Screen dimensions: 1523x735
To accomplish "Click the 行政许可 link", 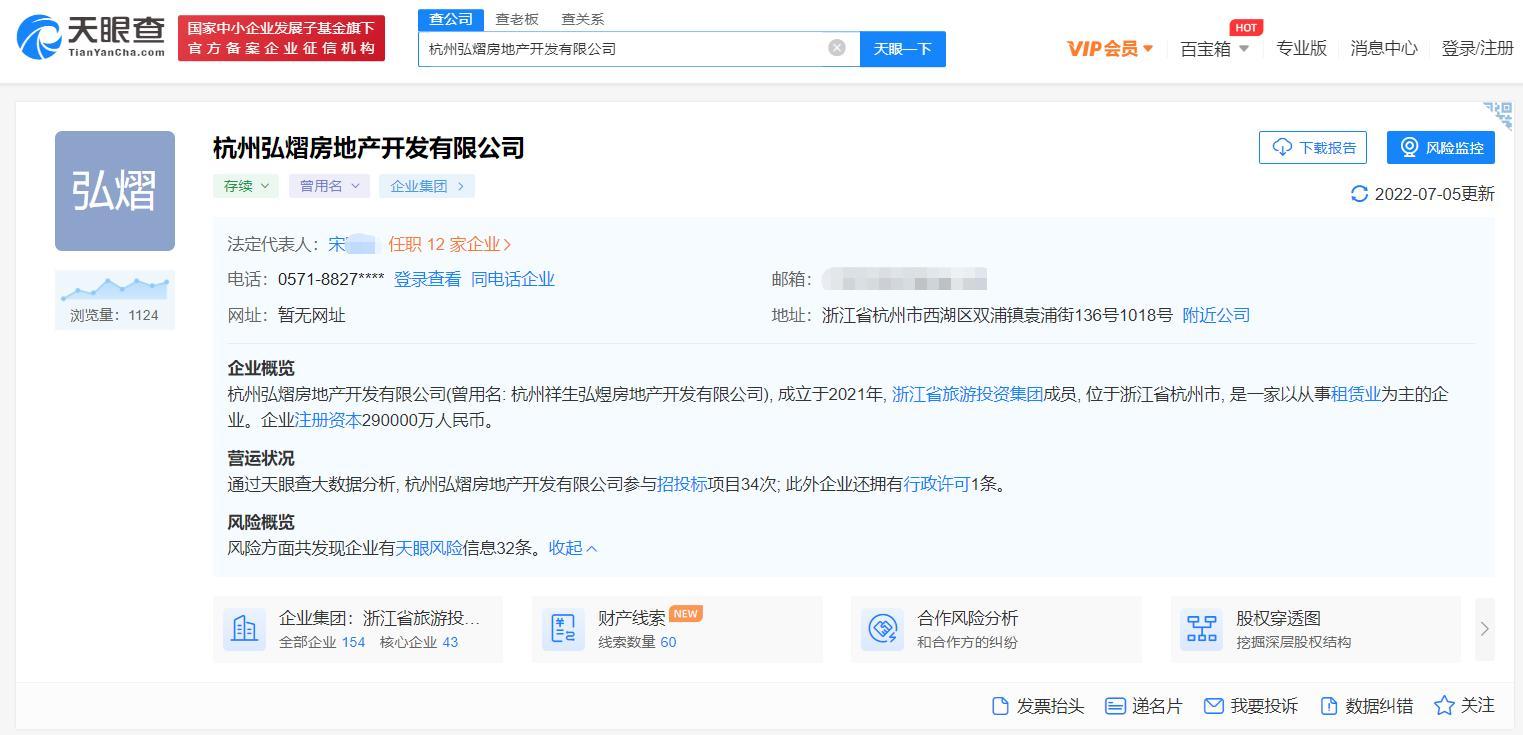I will click(937, 484).
